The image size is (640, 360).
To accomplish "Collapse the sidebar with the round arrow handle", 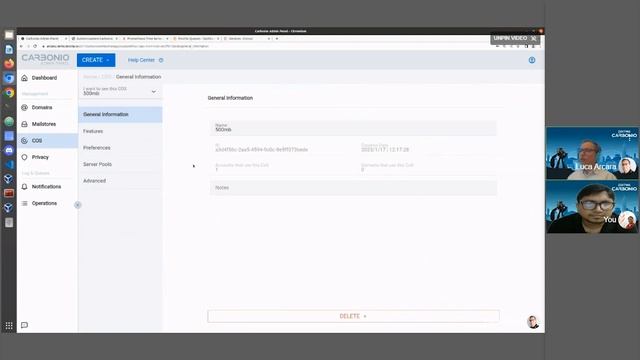I will pos(78,205).
